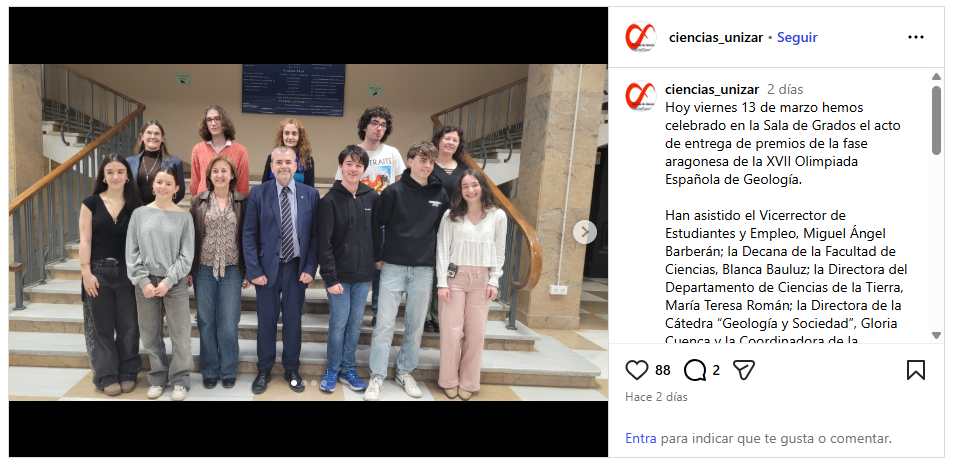
Task: Open the three-dot more options menu
Action: [916, 37]
